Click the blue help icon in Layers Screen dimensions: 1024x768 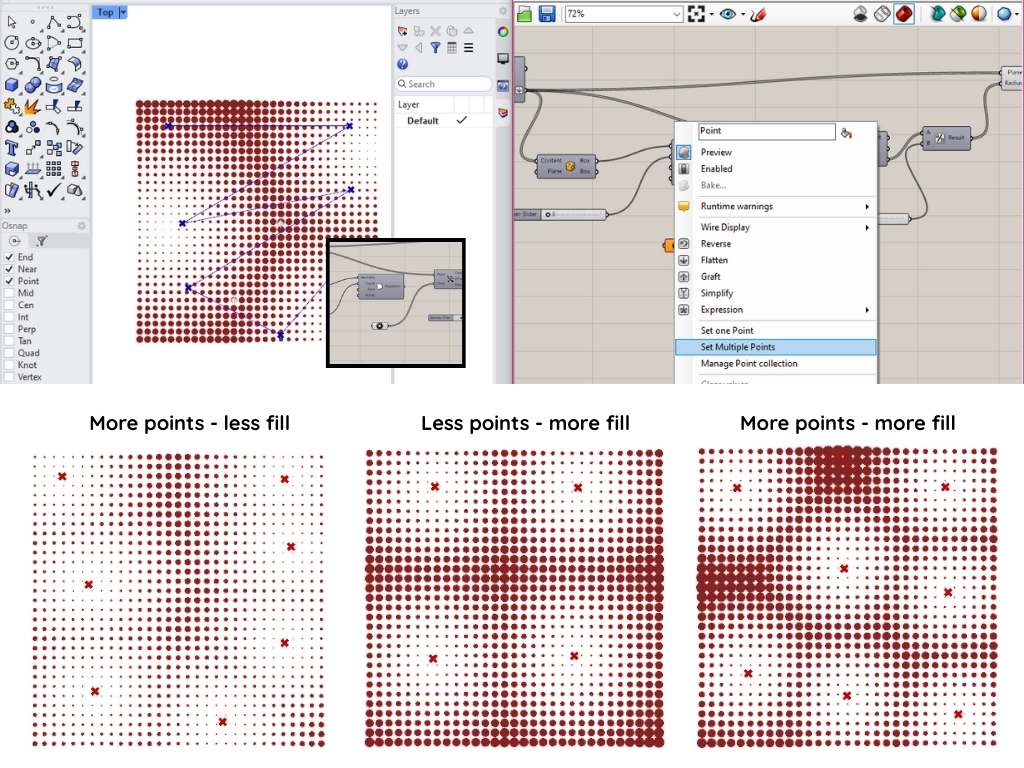click(402, 64)
